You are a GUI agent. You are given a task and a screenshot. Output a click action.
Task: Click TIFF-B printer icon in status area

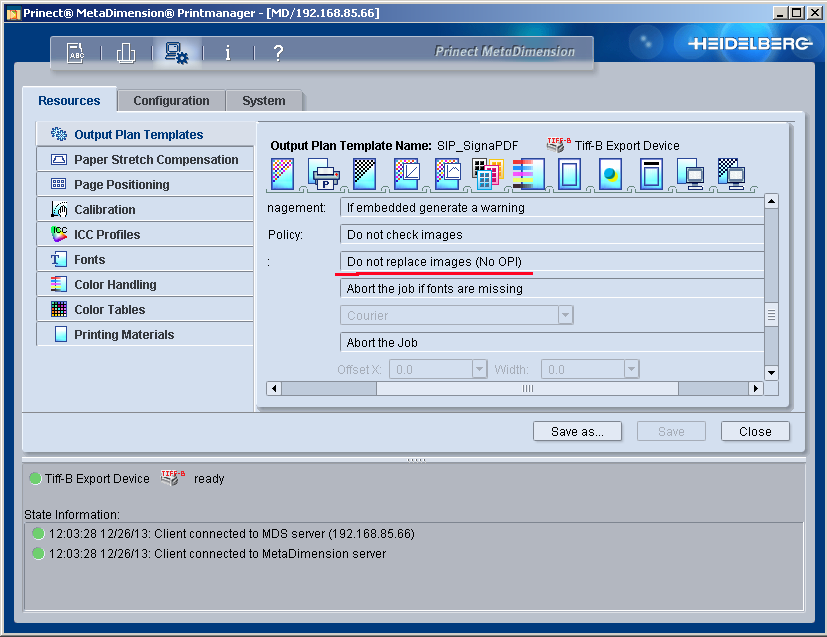coord(172,478)
